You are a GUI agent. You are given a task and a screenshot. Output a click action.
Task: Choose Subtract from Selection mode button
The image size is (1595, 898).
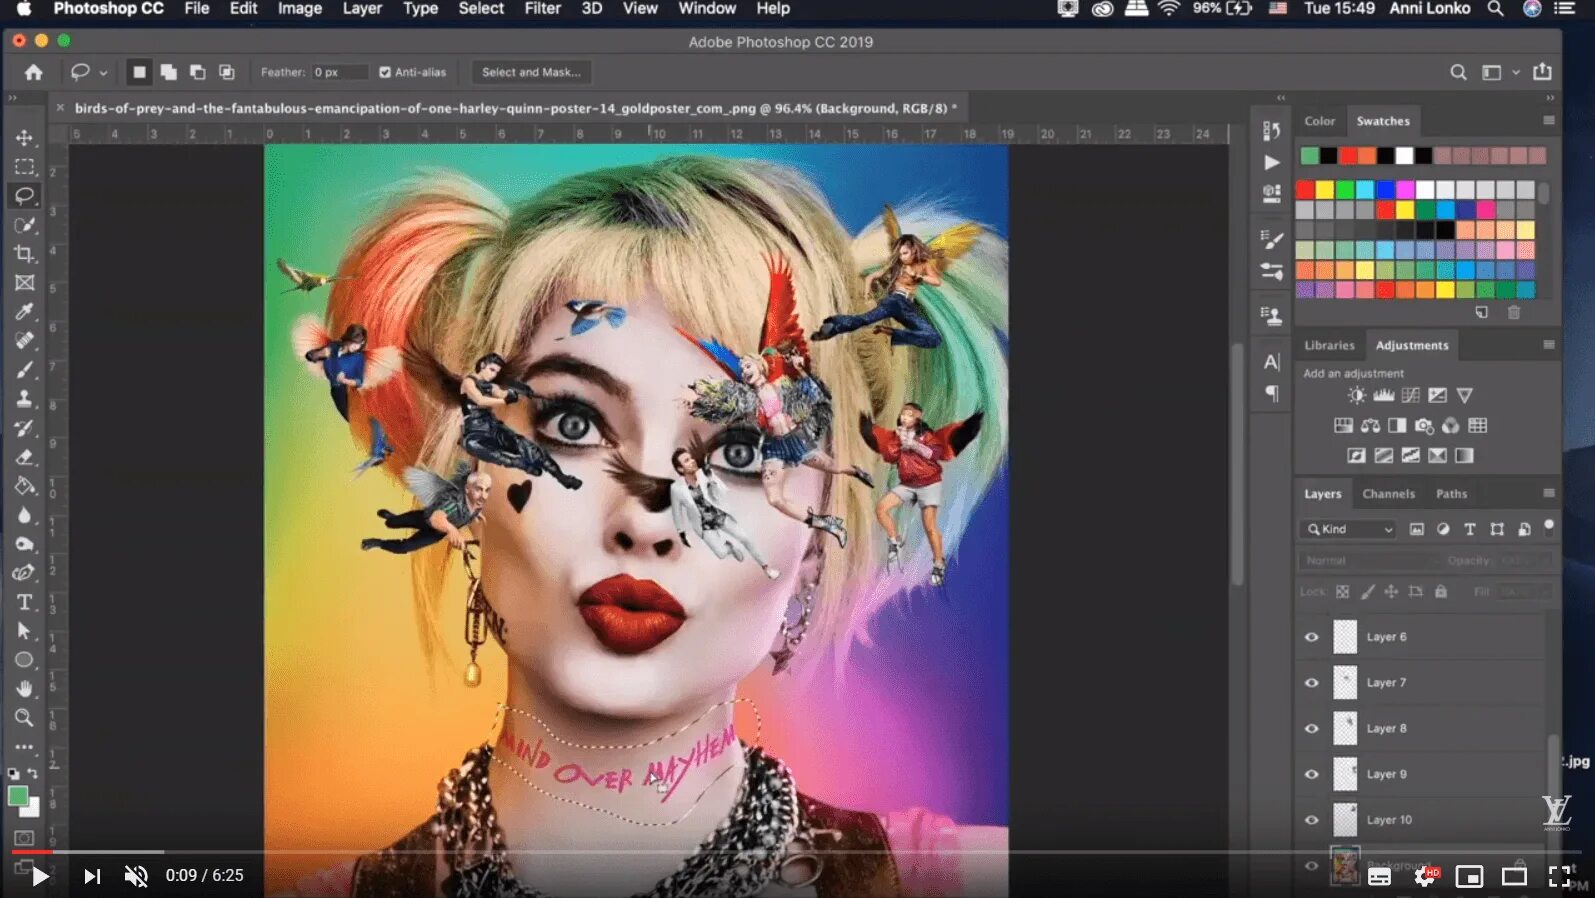[x=197, y=72]
